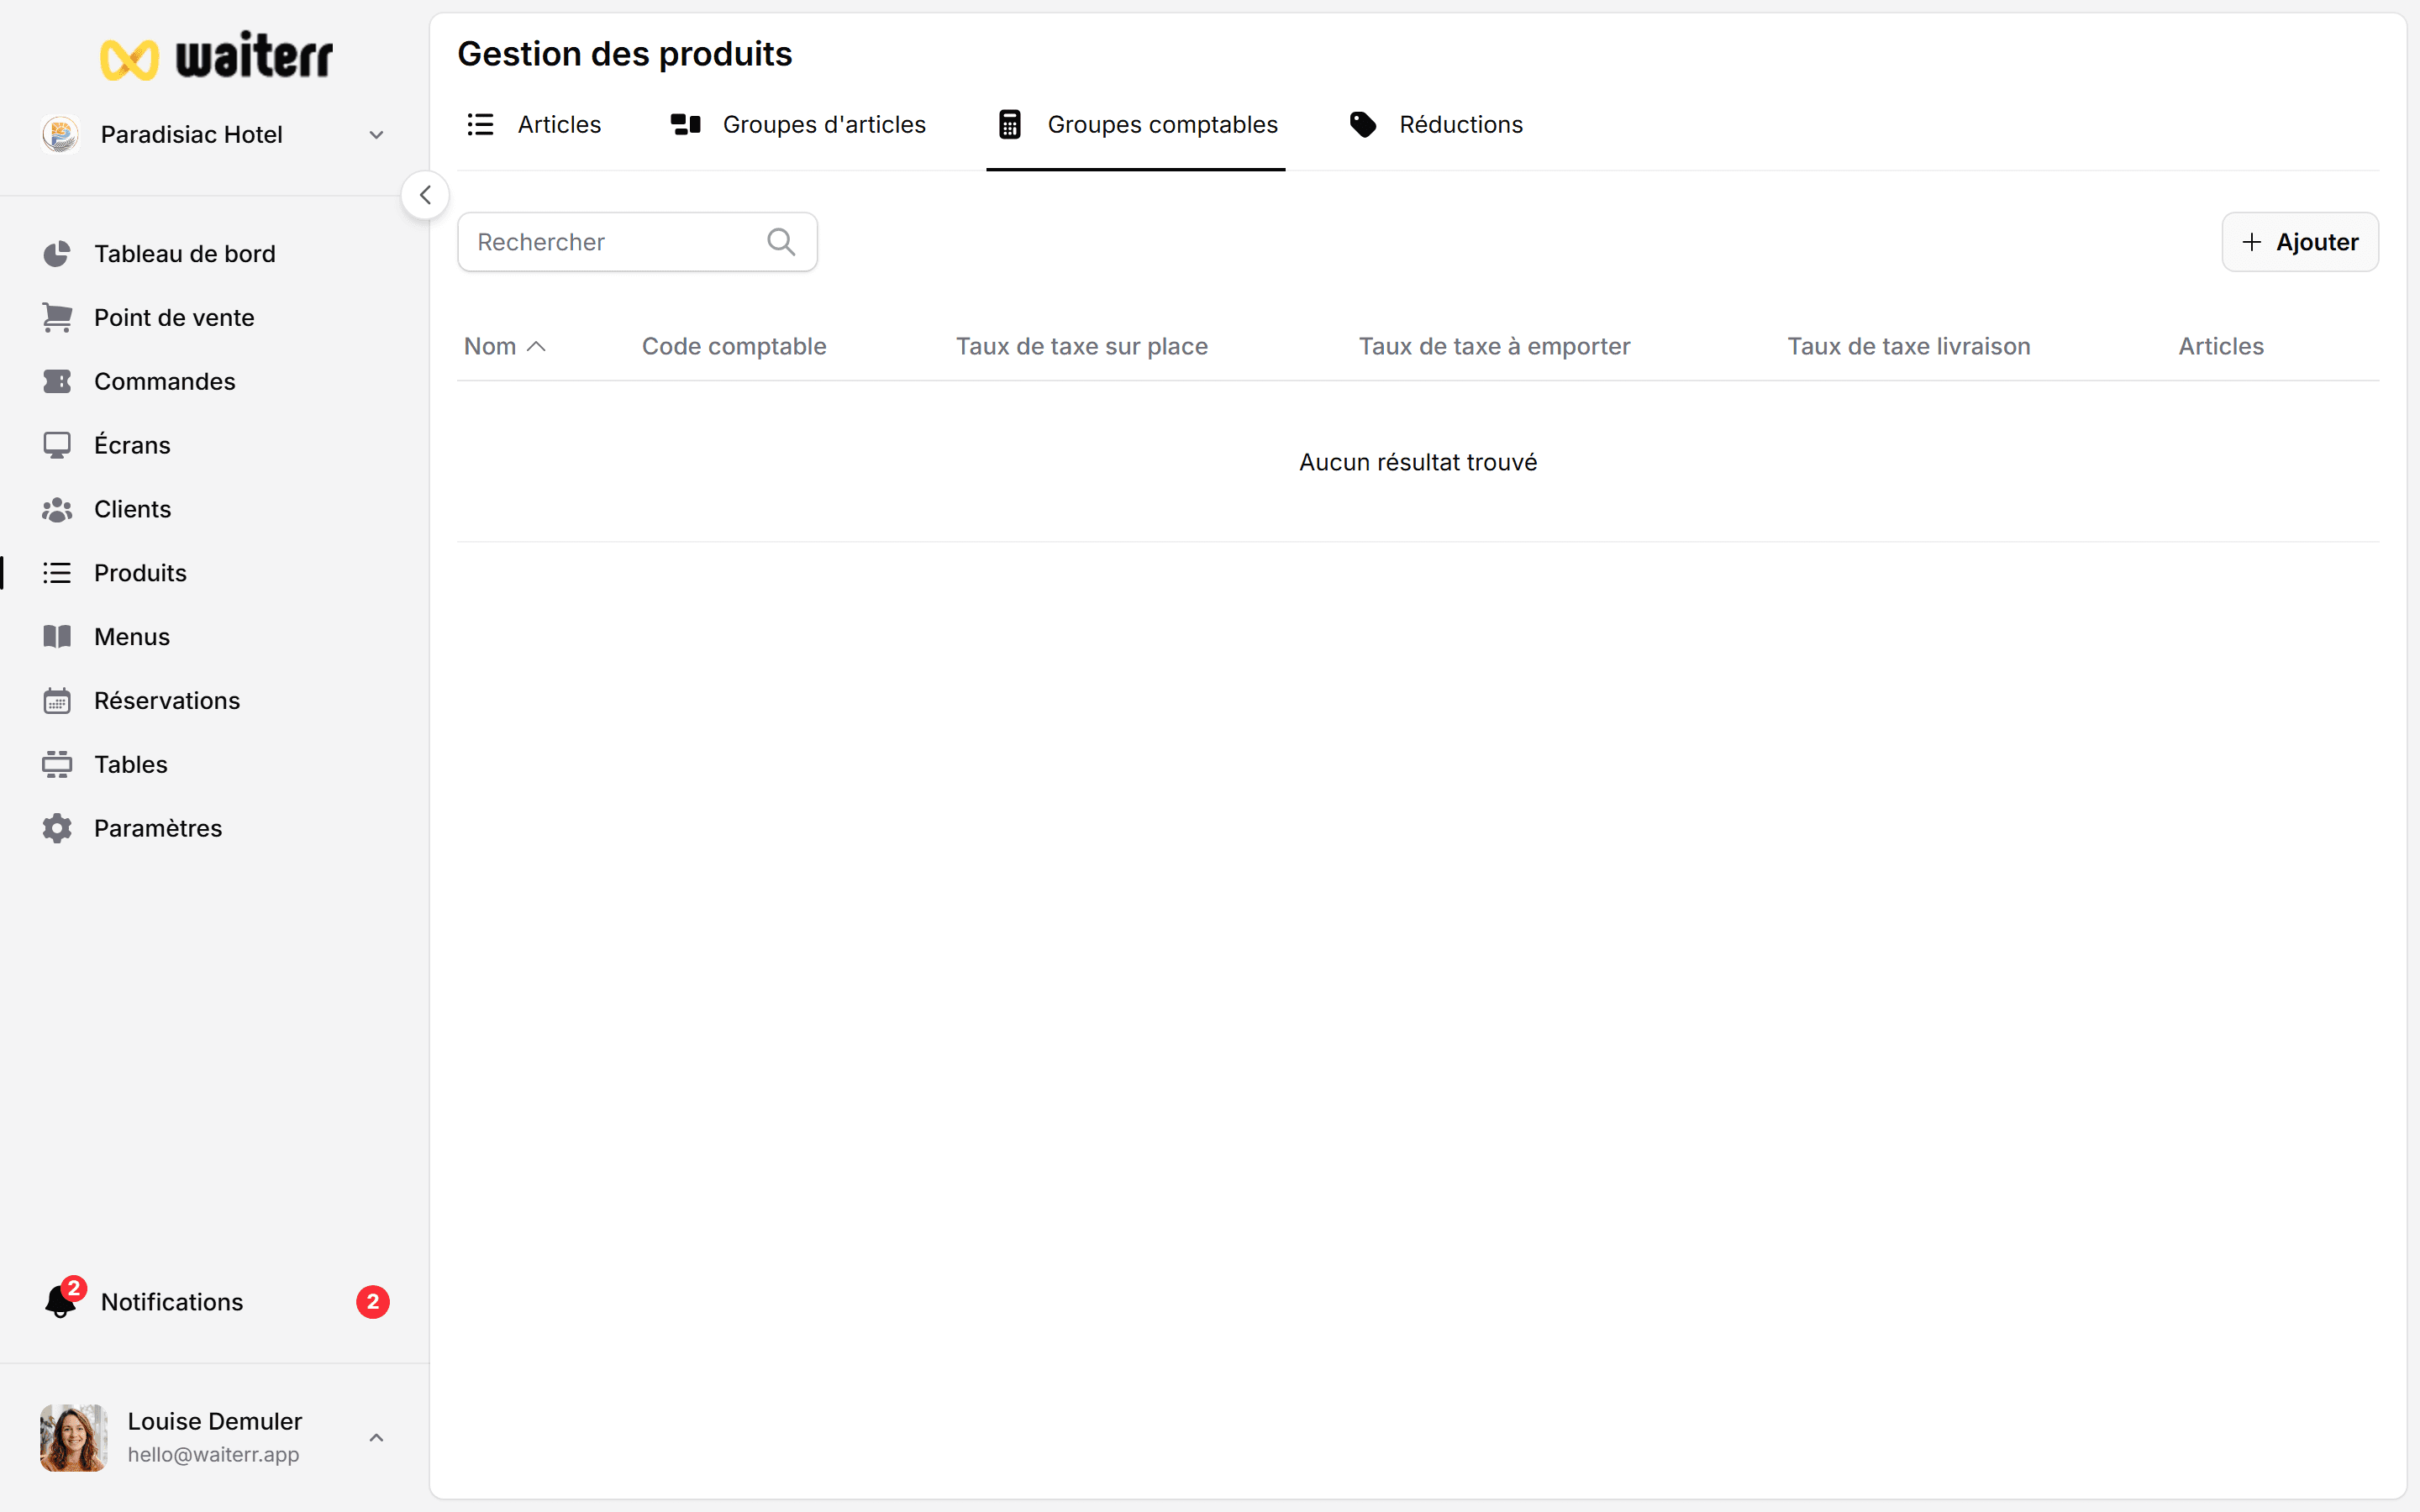The width and height of the screenshot is (2420, 1512).
Task: Click the Paramètres gear icon
Action: pyautogui.click(x=57, y=829)
